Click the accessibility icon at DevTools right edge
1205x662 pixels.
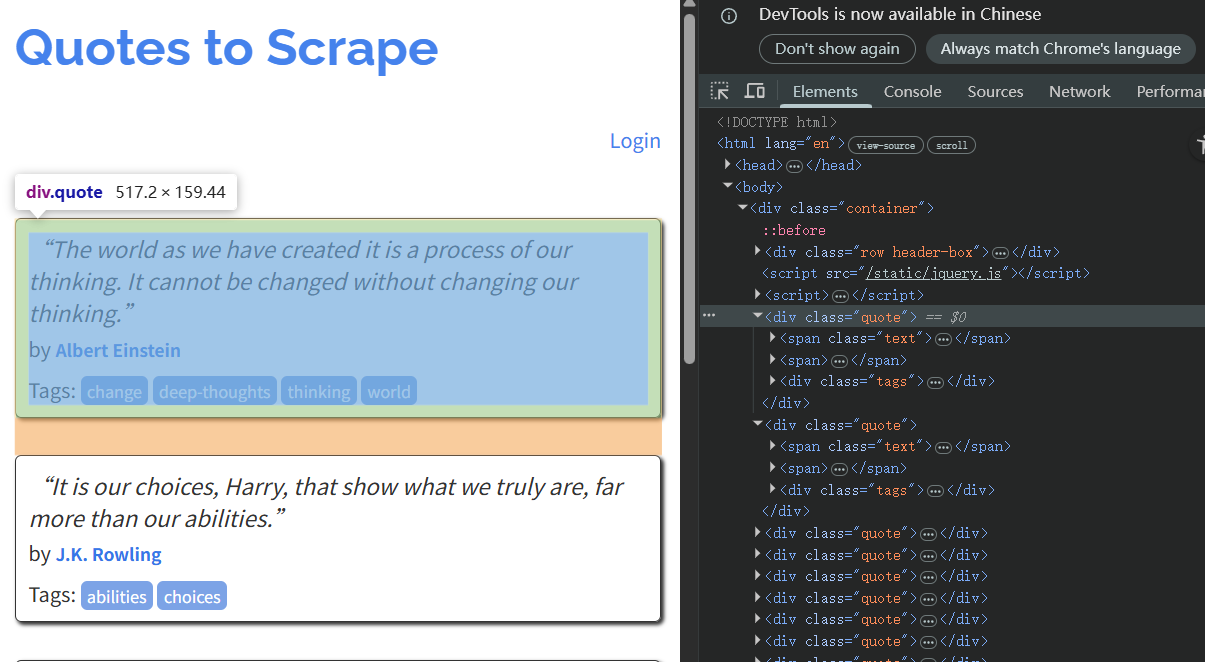[x=1199, y=145]
